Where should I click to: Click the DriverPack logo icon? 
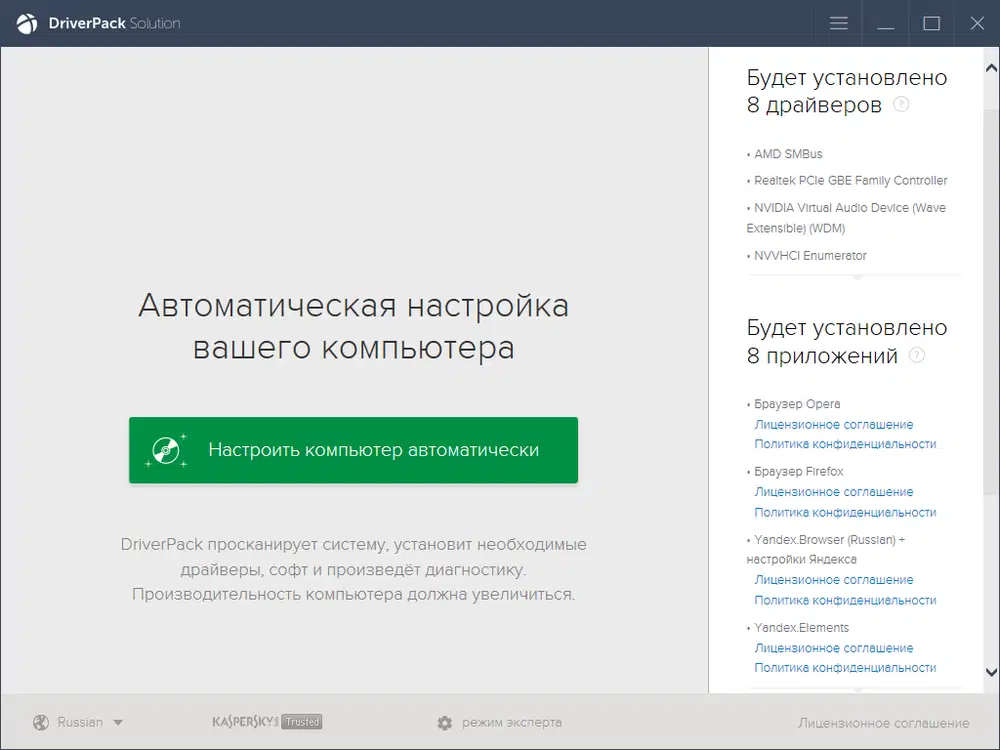tap(27, 24)
